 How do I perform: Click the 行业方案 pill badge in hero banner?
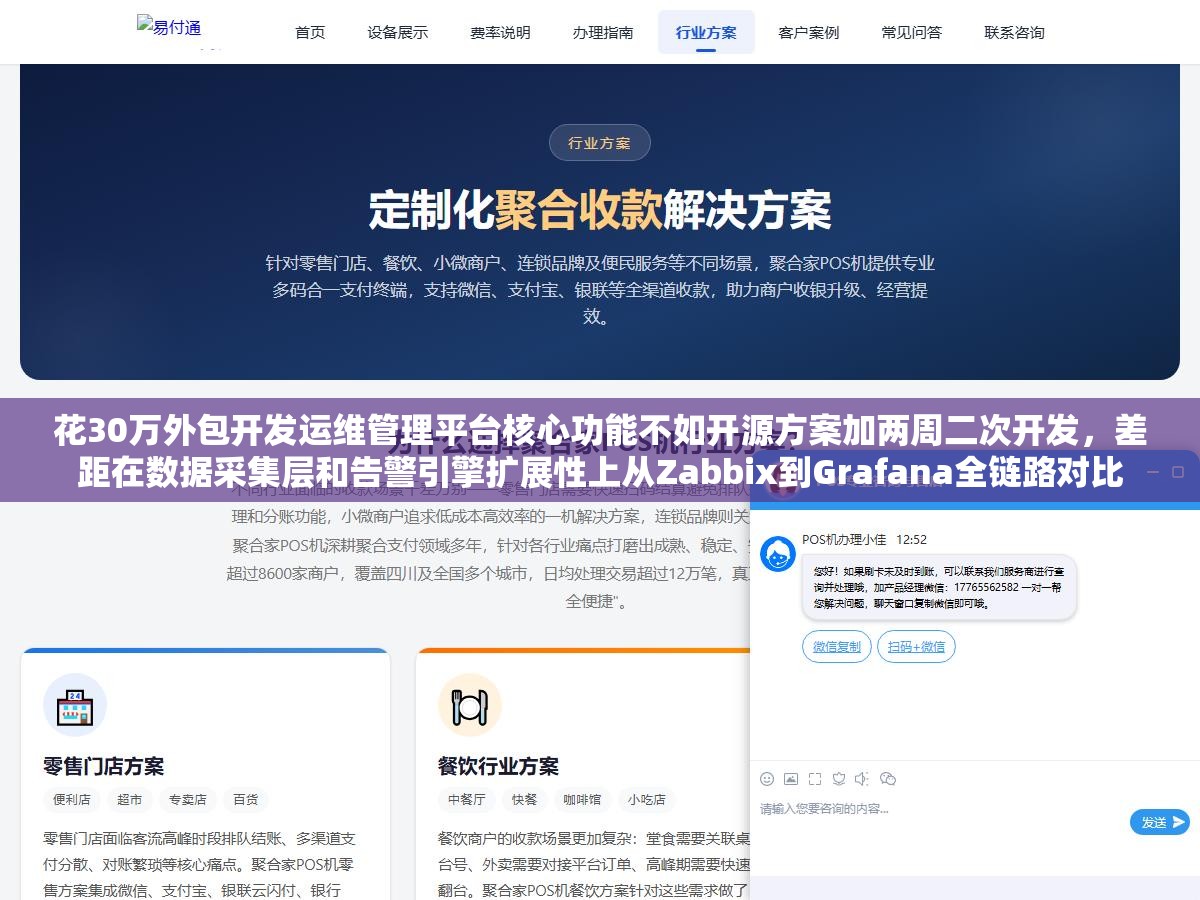pos(600,143)
